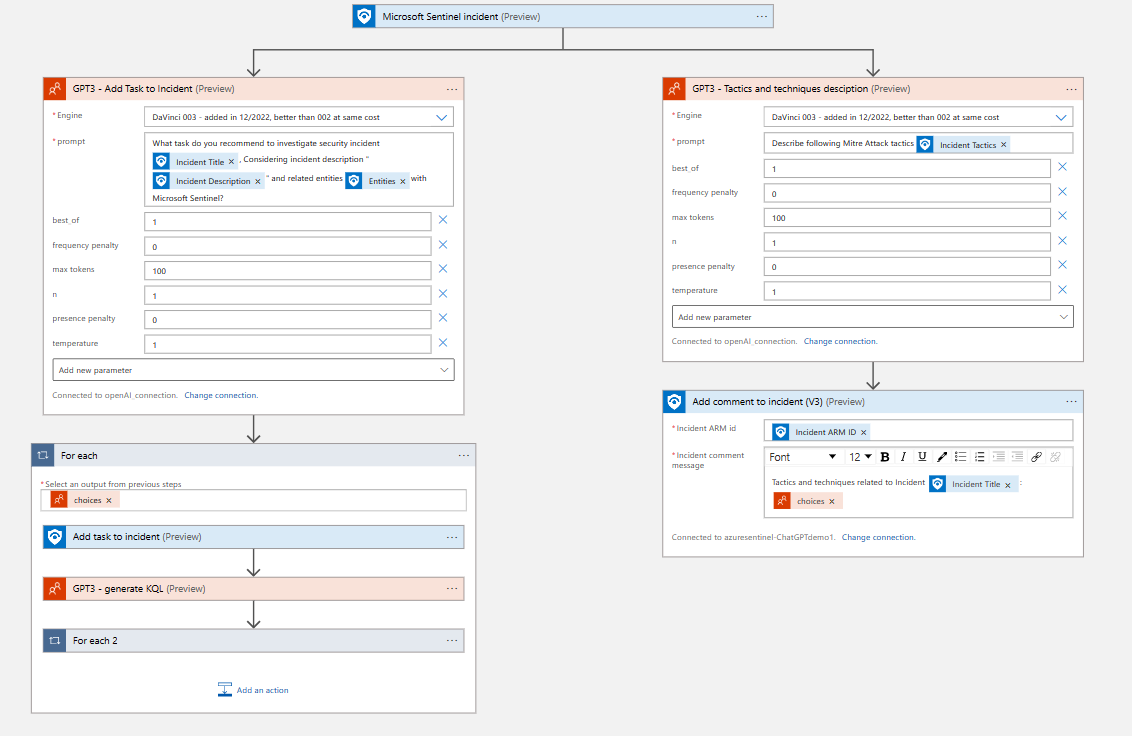Open ellipsis menu of Add comment to incident
This screenshot has width=1132, height=736.
[1071, 402]
